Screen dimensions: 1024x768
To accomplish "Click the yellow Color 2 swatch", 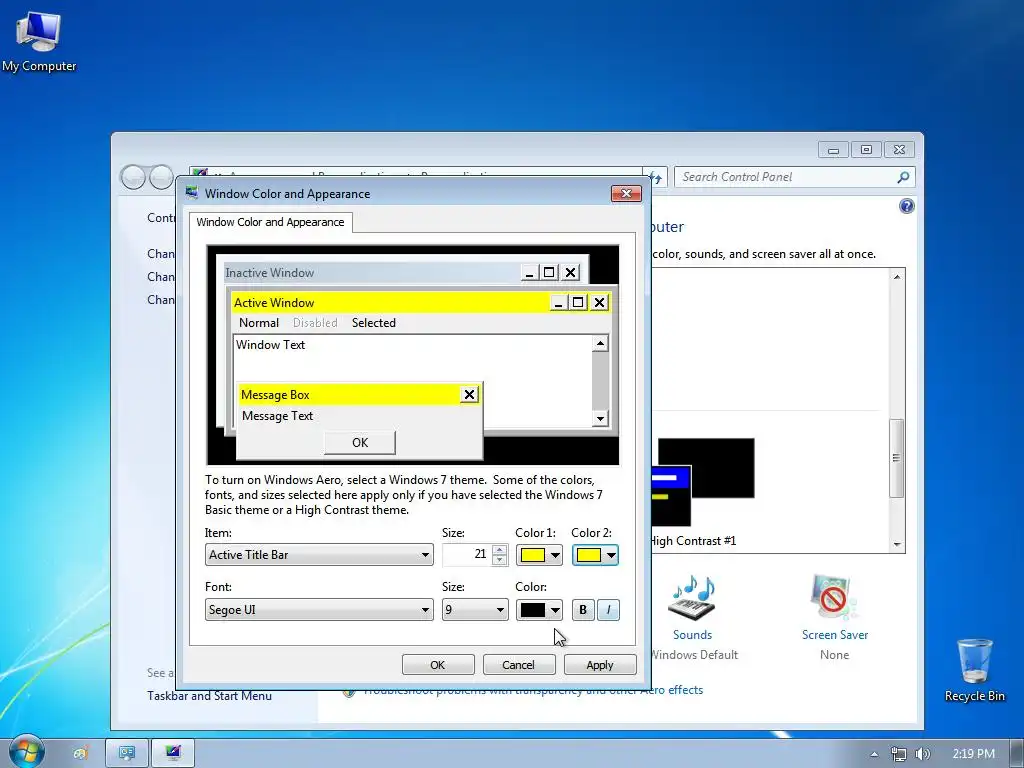I will [x=588, y=555].
